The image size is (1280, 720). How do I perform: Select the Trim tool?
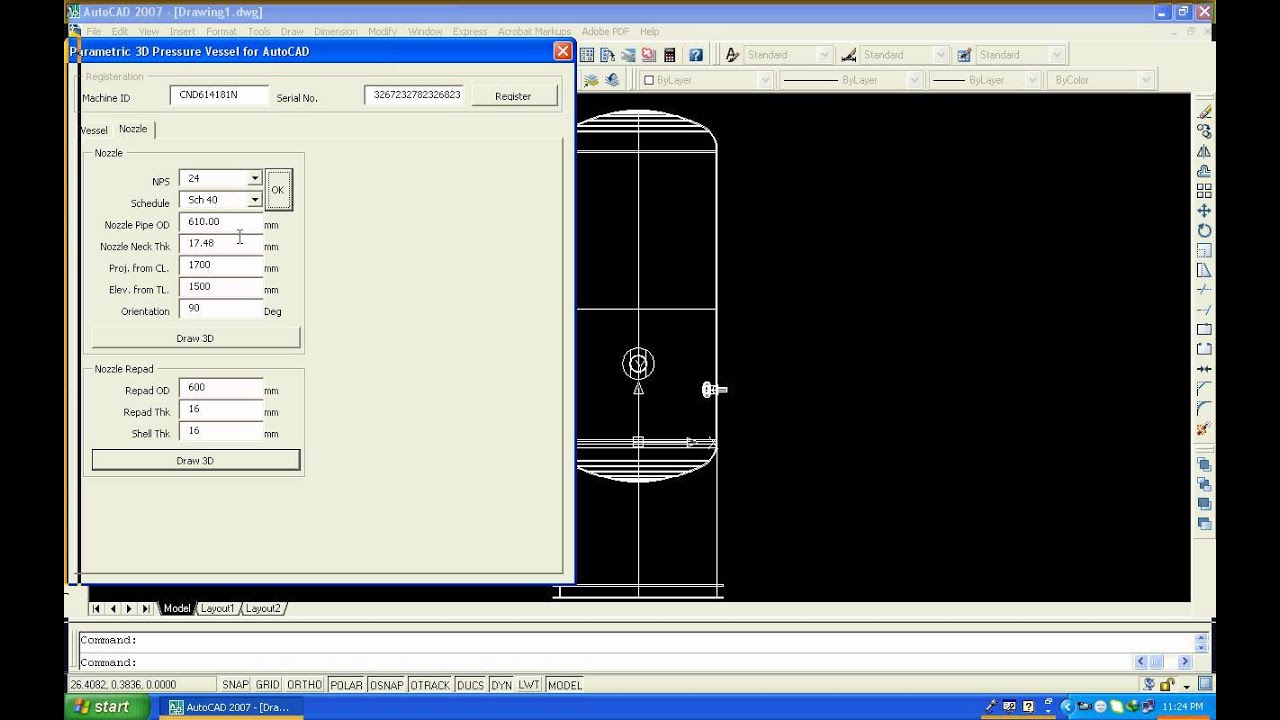point(1204,290)
